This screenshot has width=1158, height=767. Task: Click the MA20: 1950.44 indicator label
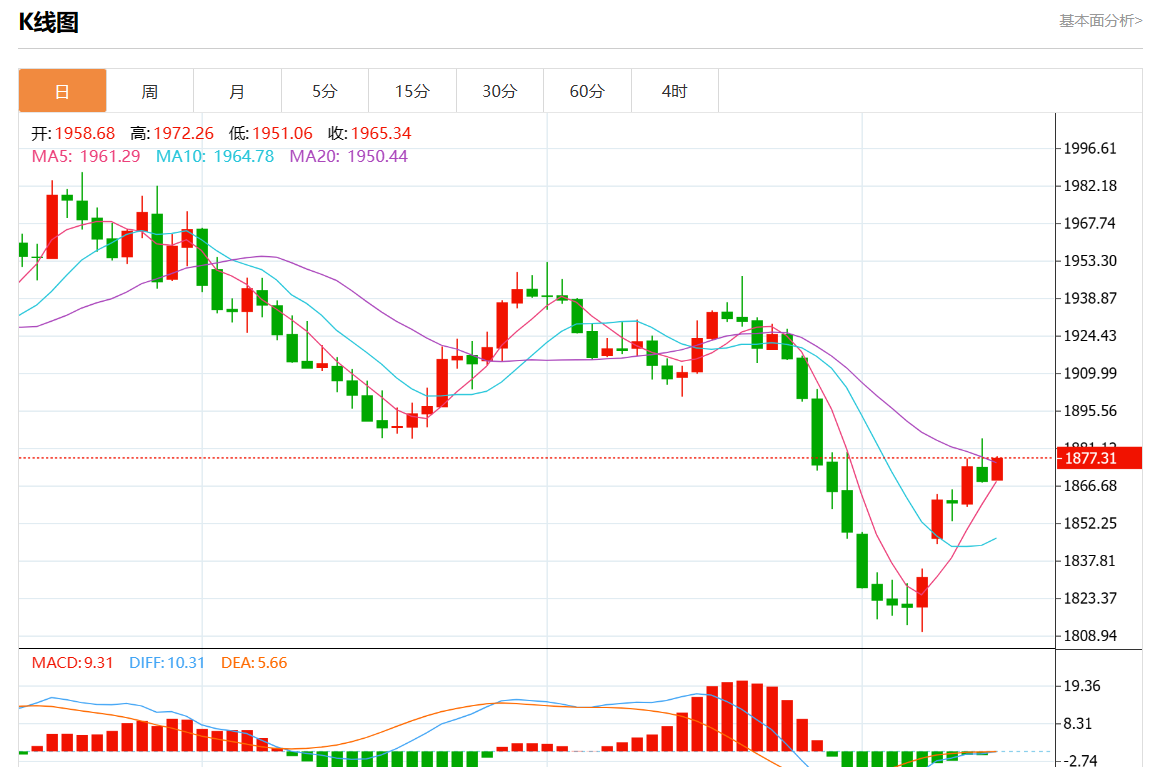pyautogui.click(x=349, y=157)
